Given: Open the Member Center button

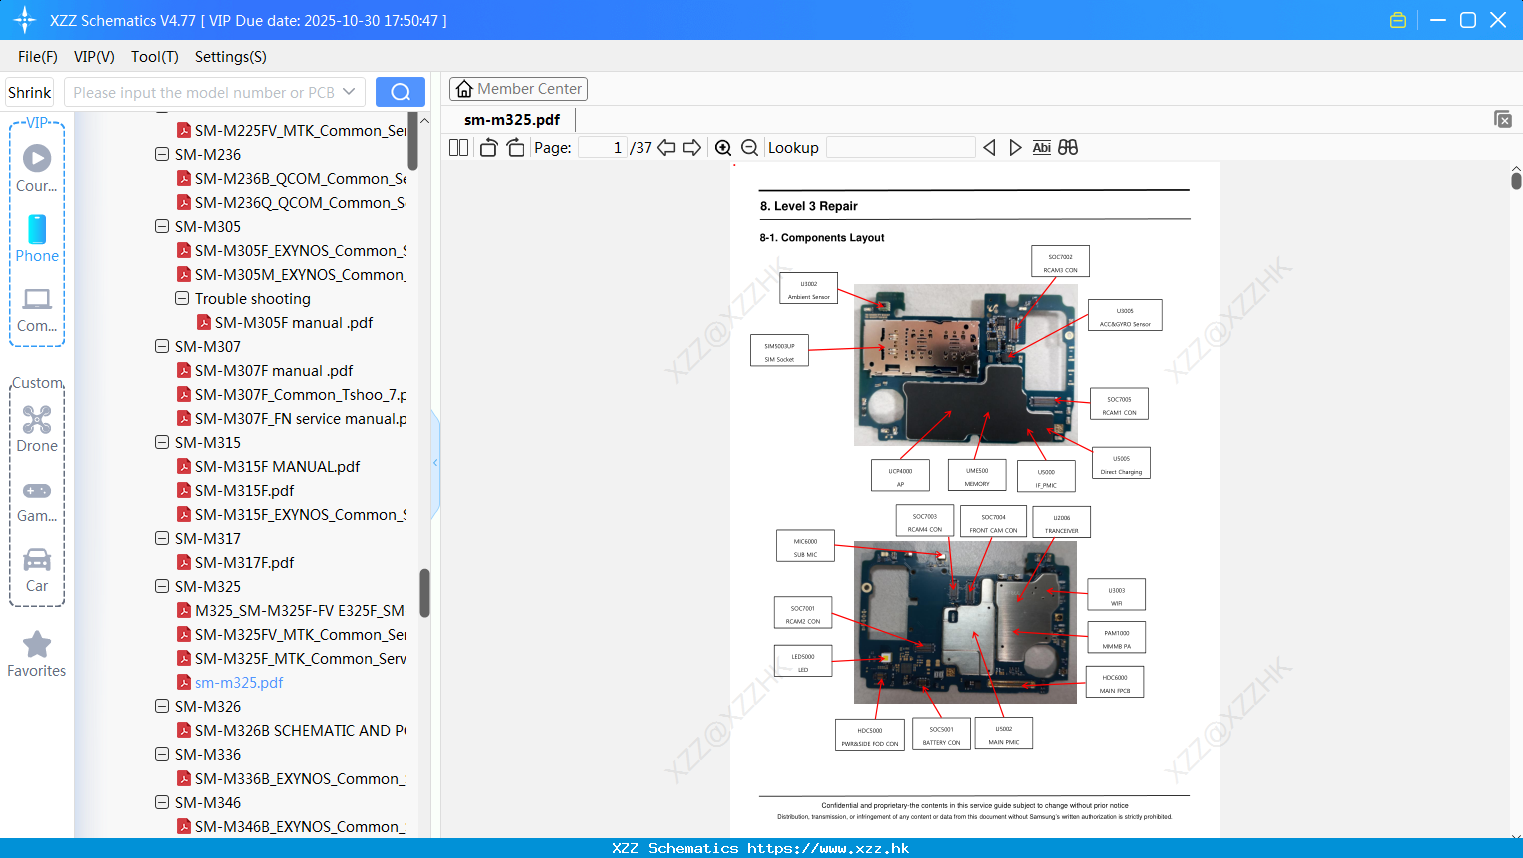Looking at the screenshot, I should coord(518,89).
